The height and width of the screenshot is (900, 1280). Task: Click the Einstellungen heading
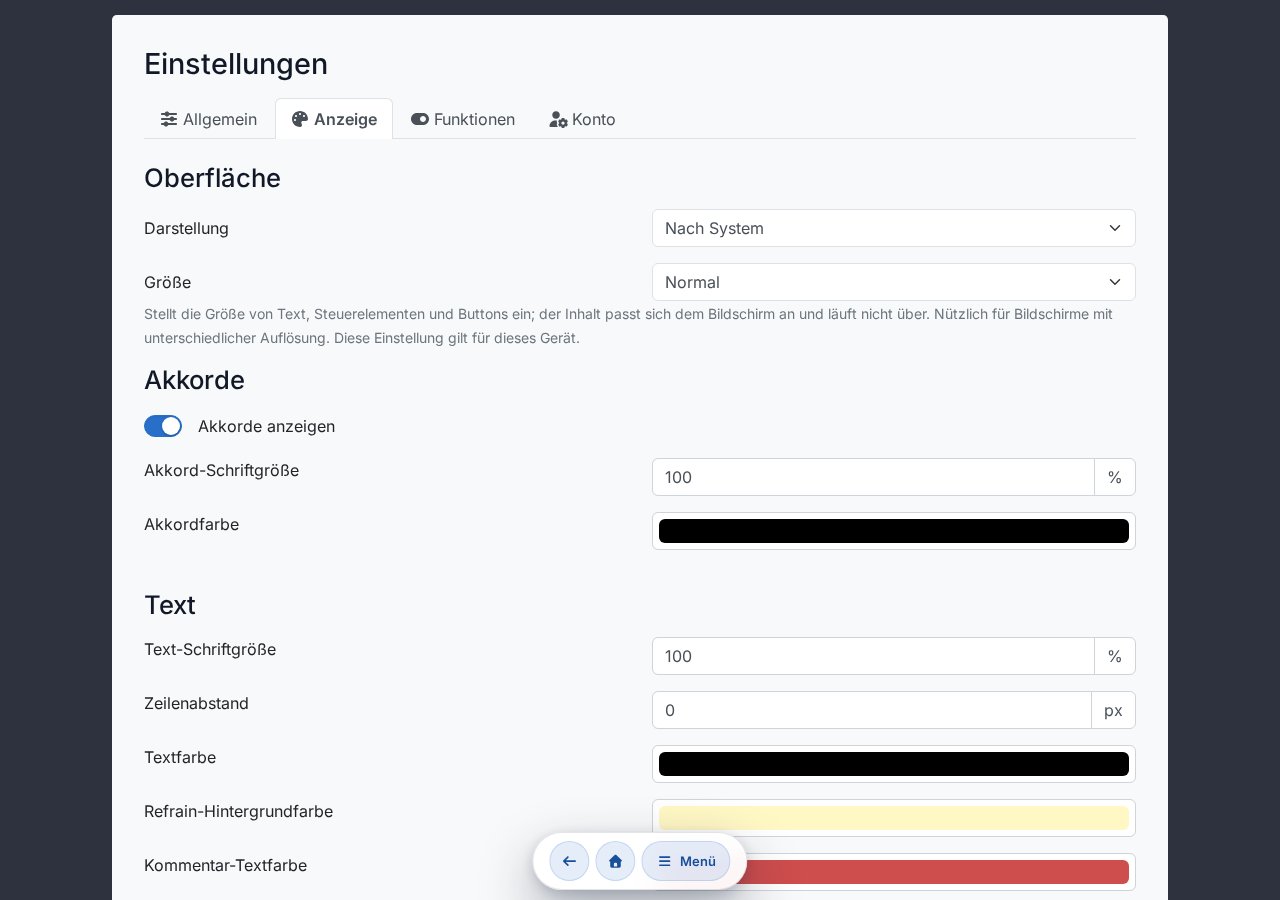[x=236, y=64]
